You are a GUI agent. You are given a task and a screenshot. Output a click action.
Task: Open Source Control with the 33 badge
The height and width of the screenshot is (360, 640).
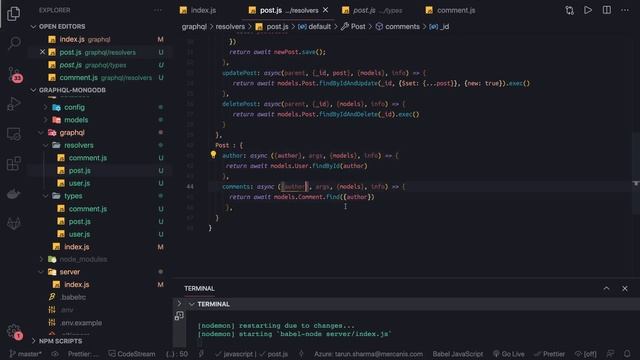(14, 74)
